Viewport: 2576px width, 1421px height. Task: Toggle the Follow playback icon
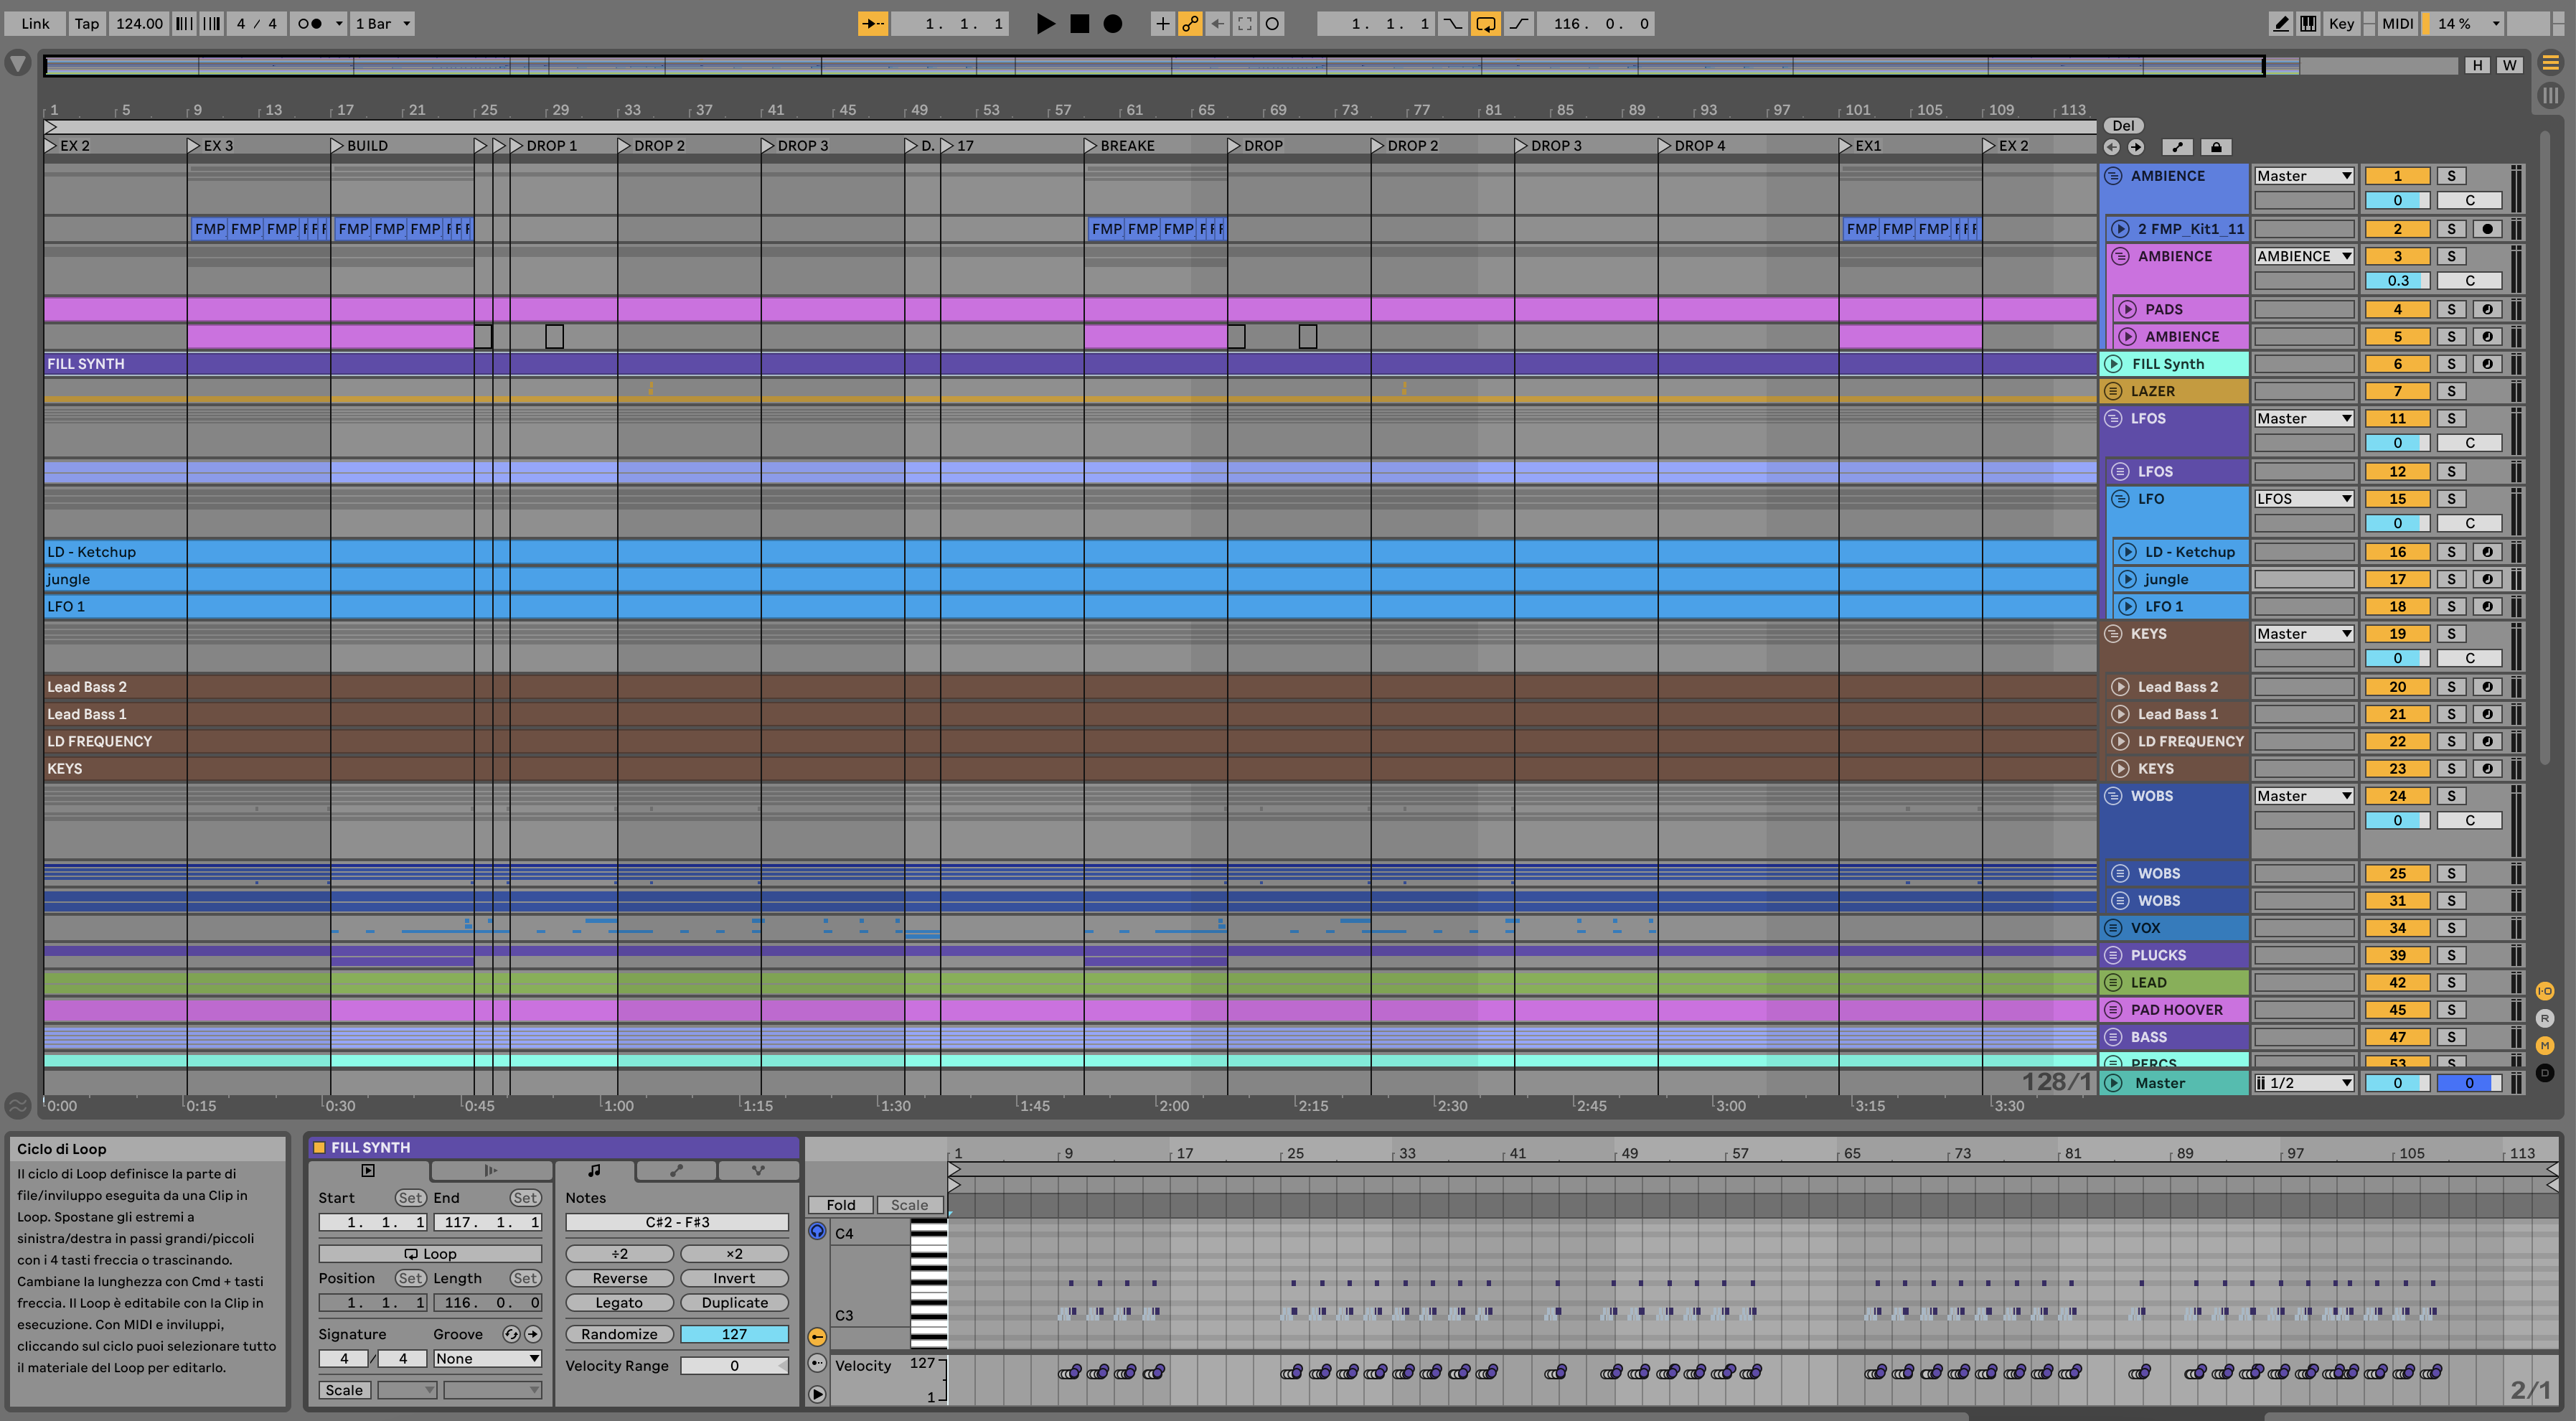[873, 23]
